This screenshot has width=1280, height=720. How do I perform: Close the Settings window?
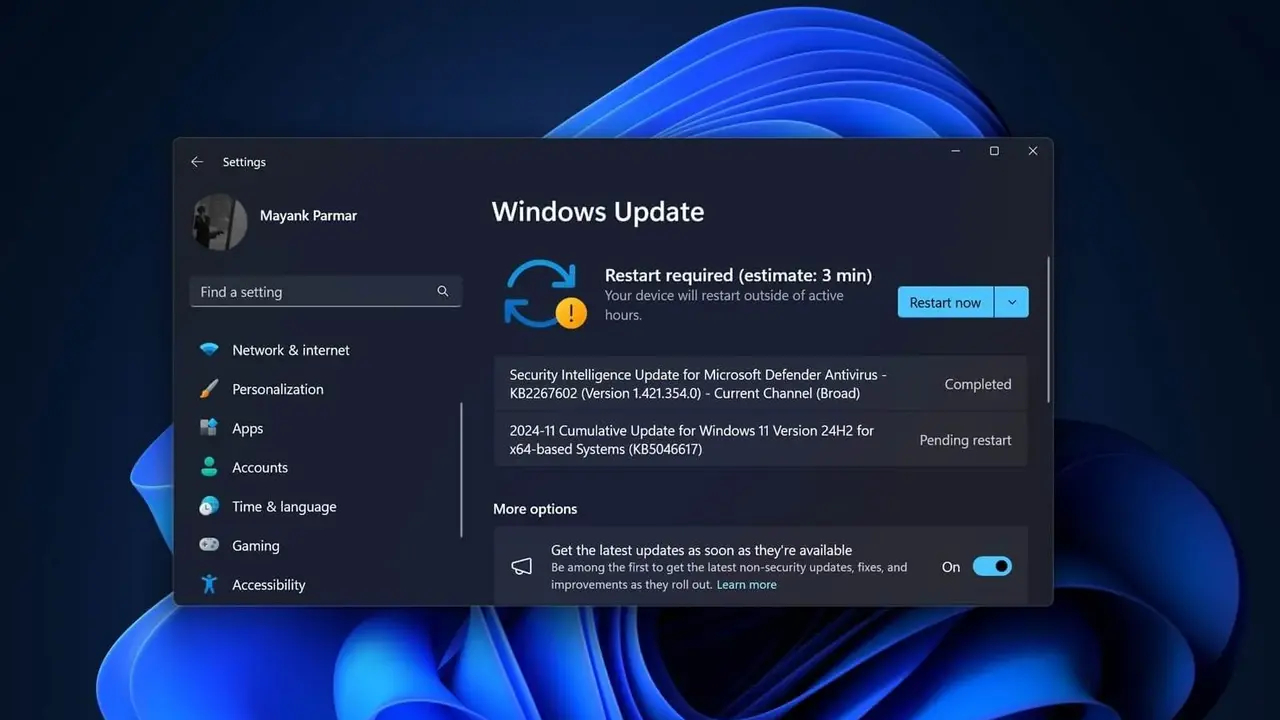[x=1033, y=151]
